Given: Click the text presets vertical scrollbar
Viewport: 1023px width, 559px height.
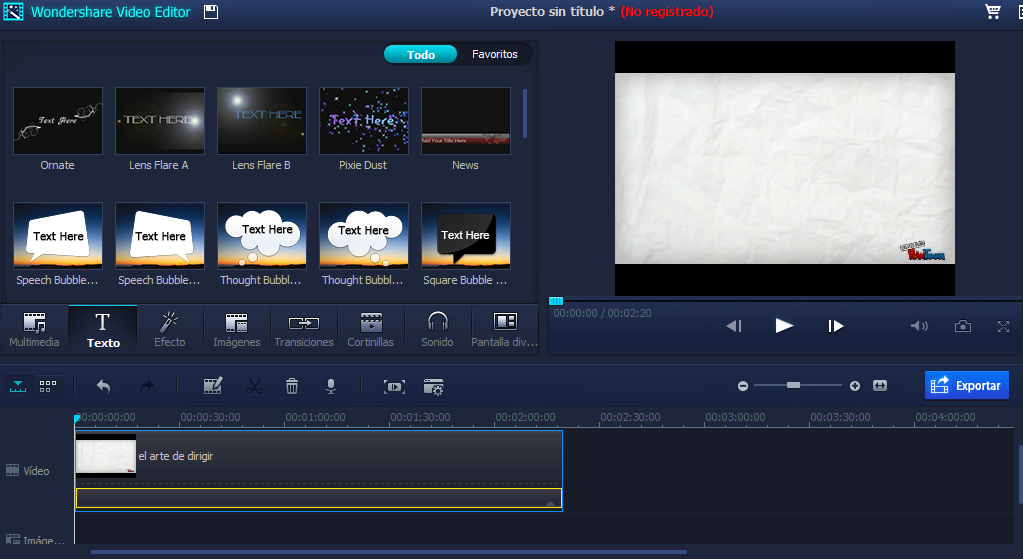Looking at the screenshot, I should (525, 113).
